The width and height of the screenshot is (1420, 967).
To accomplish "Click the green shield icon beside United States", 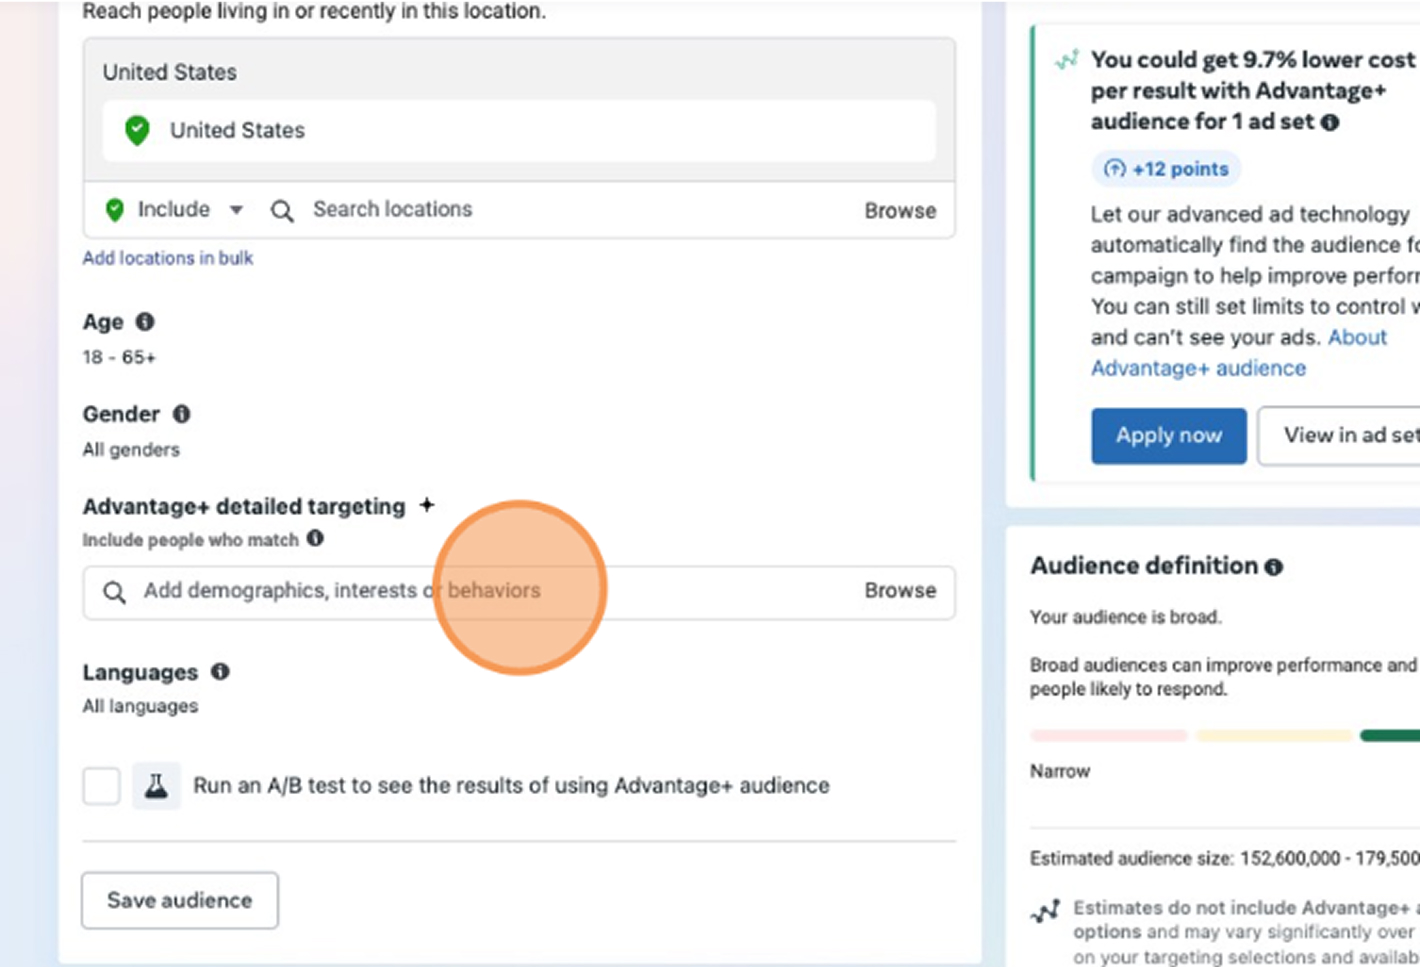I will click(x=137, y=130).
